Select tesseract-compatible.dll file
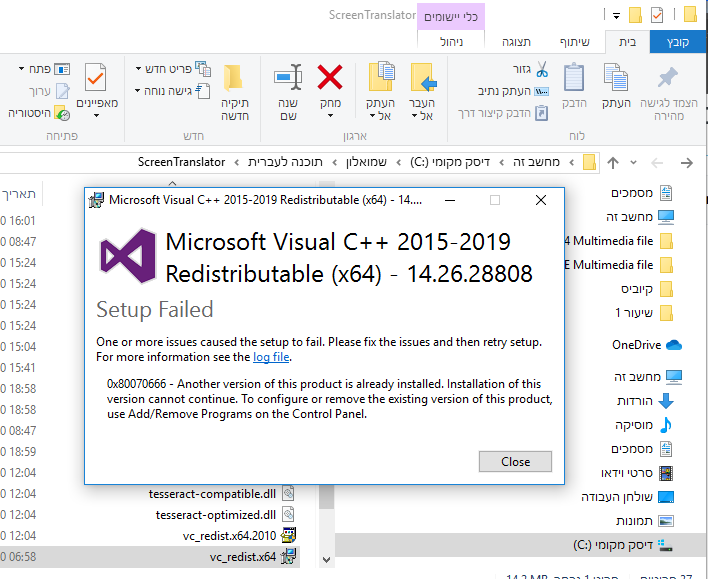This screenshot has width=708, height=579. (x=150, y=494)
